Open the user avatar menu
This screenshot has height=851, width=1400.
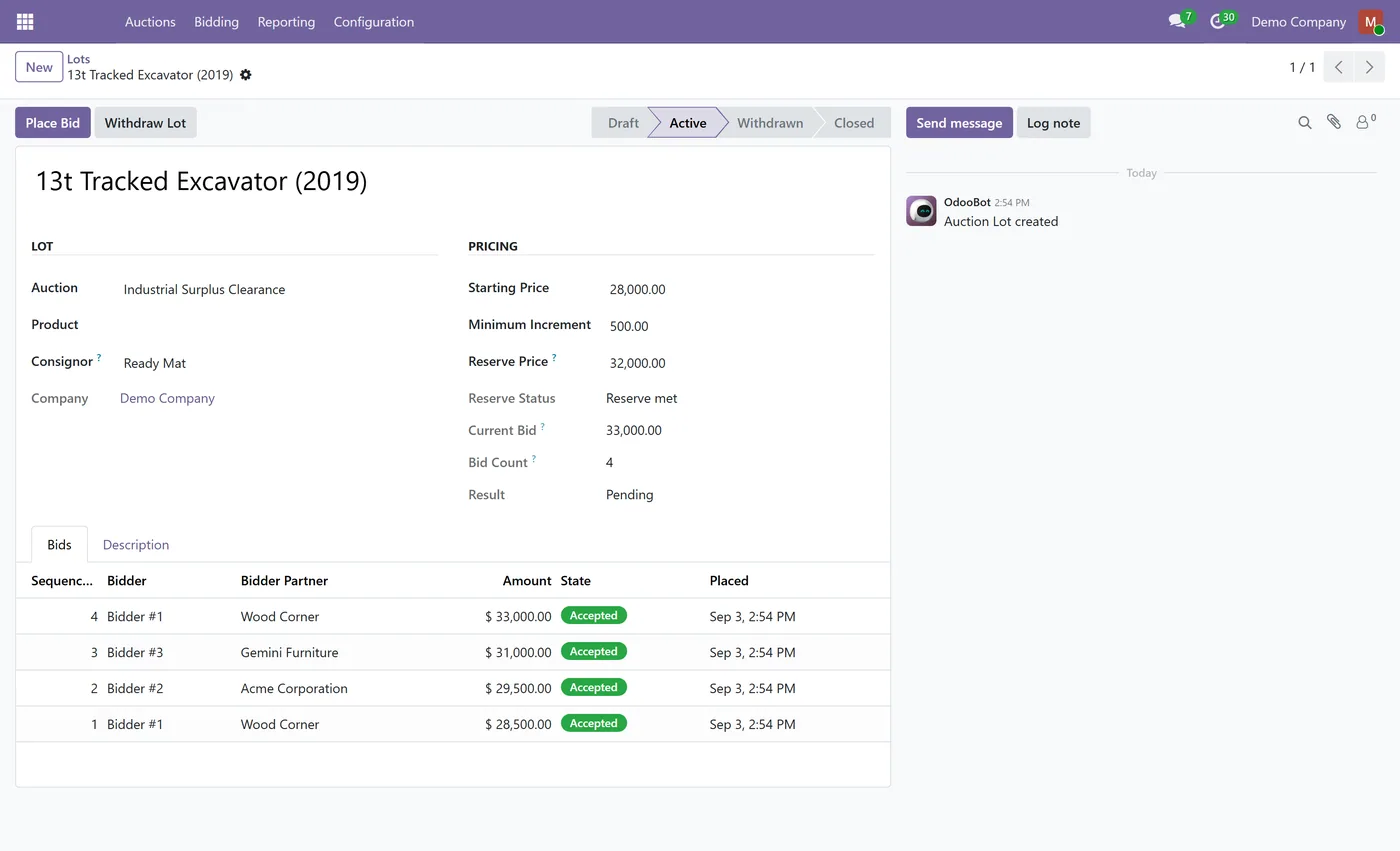[1370, 21]
